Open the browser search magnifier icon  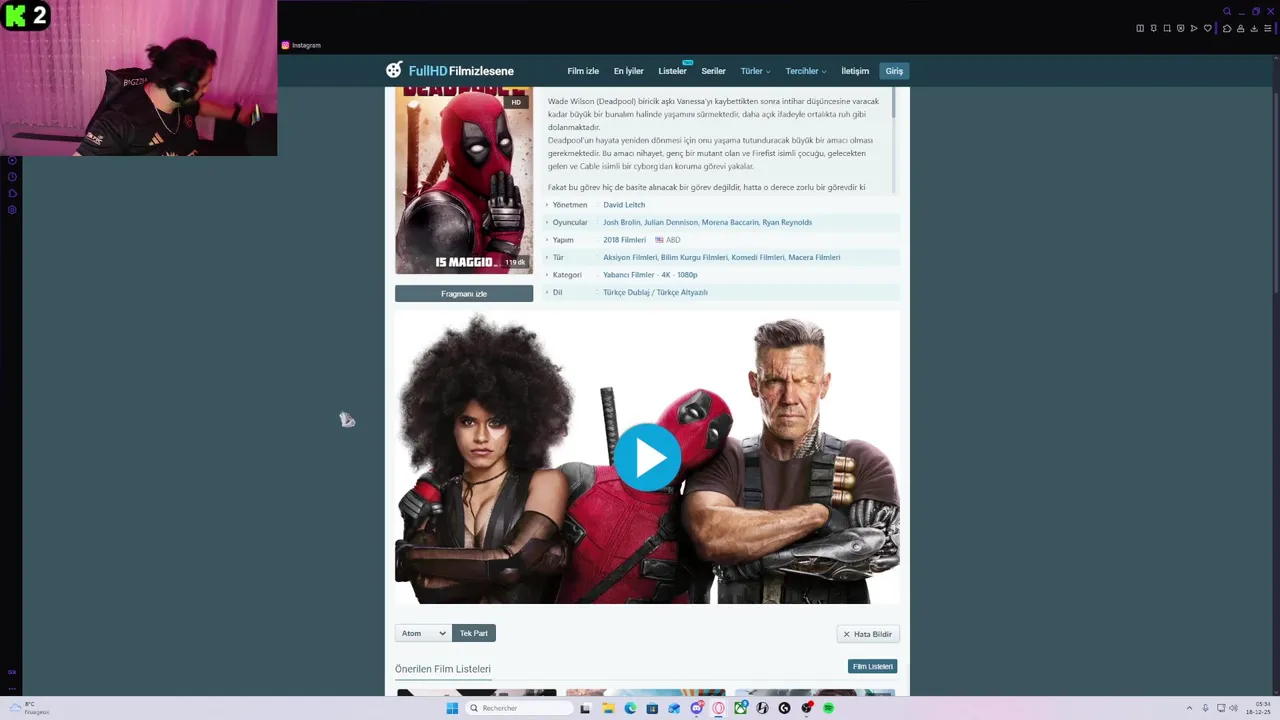click(1227, 11)
